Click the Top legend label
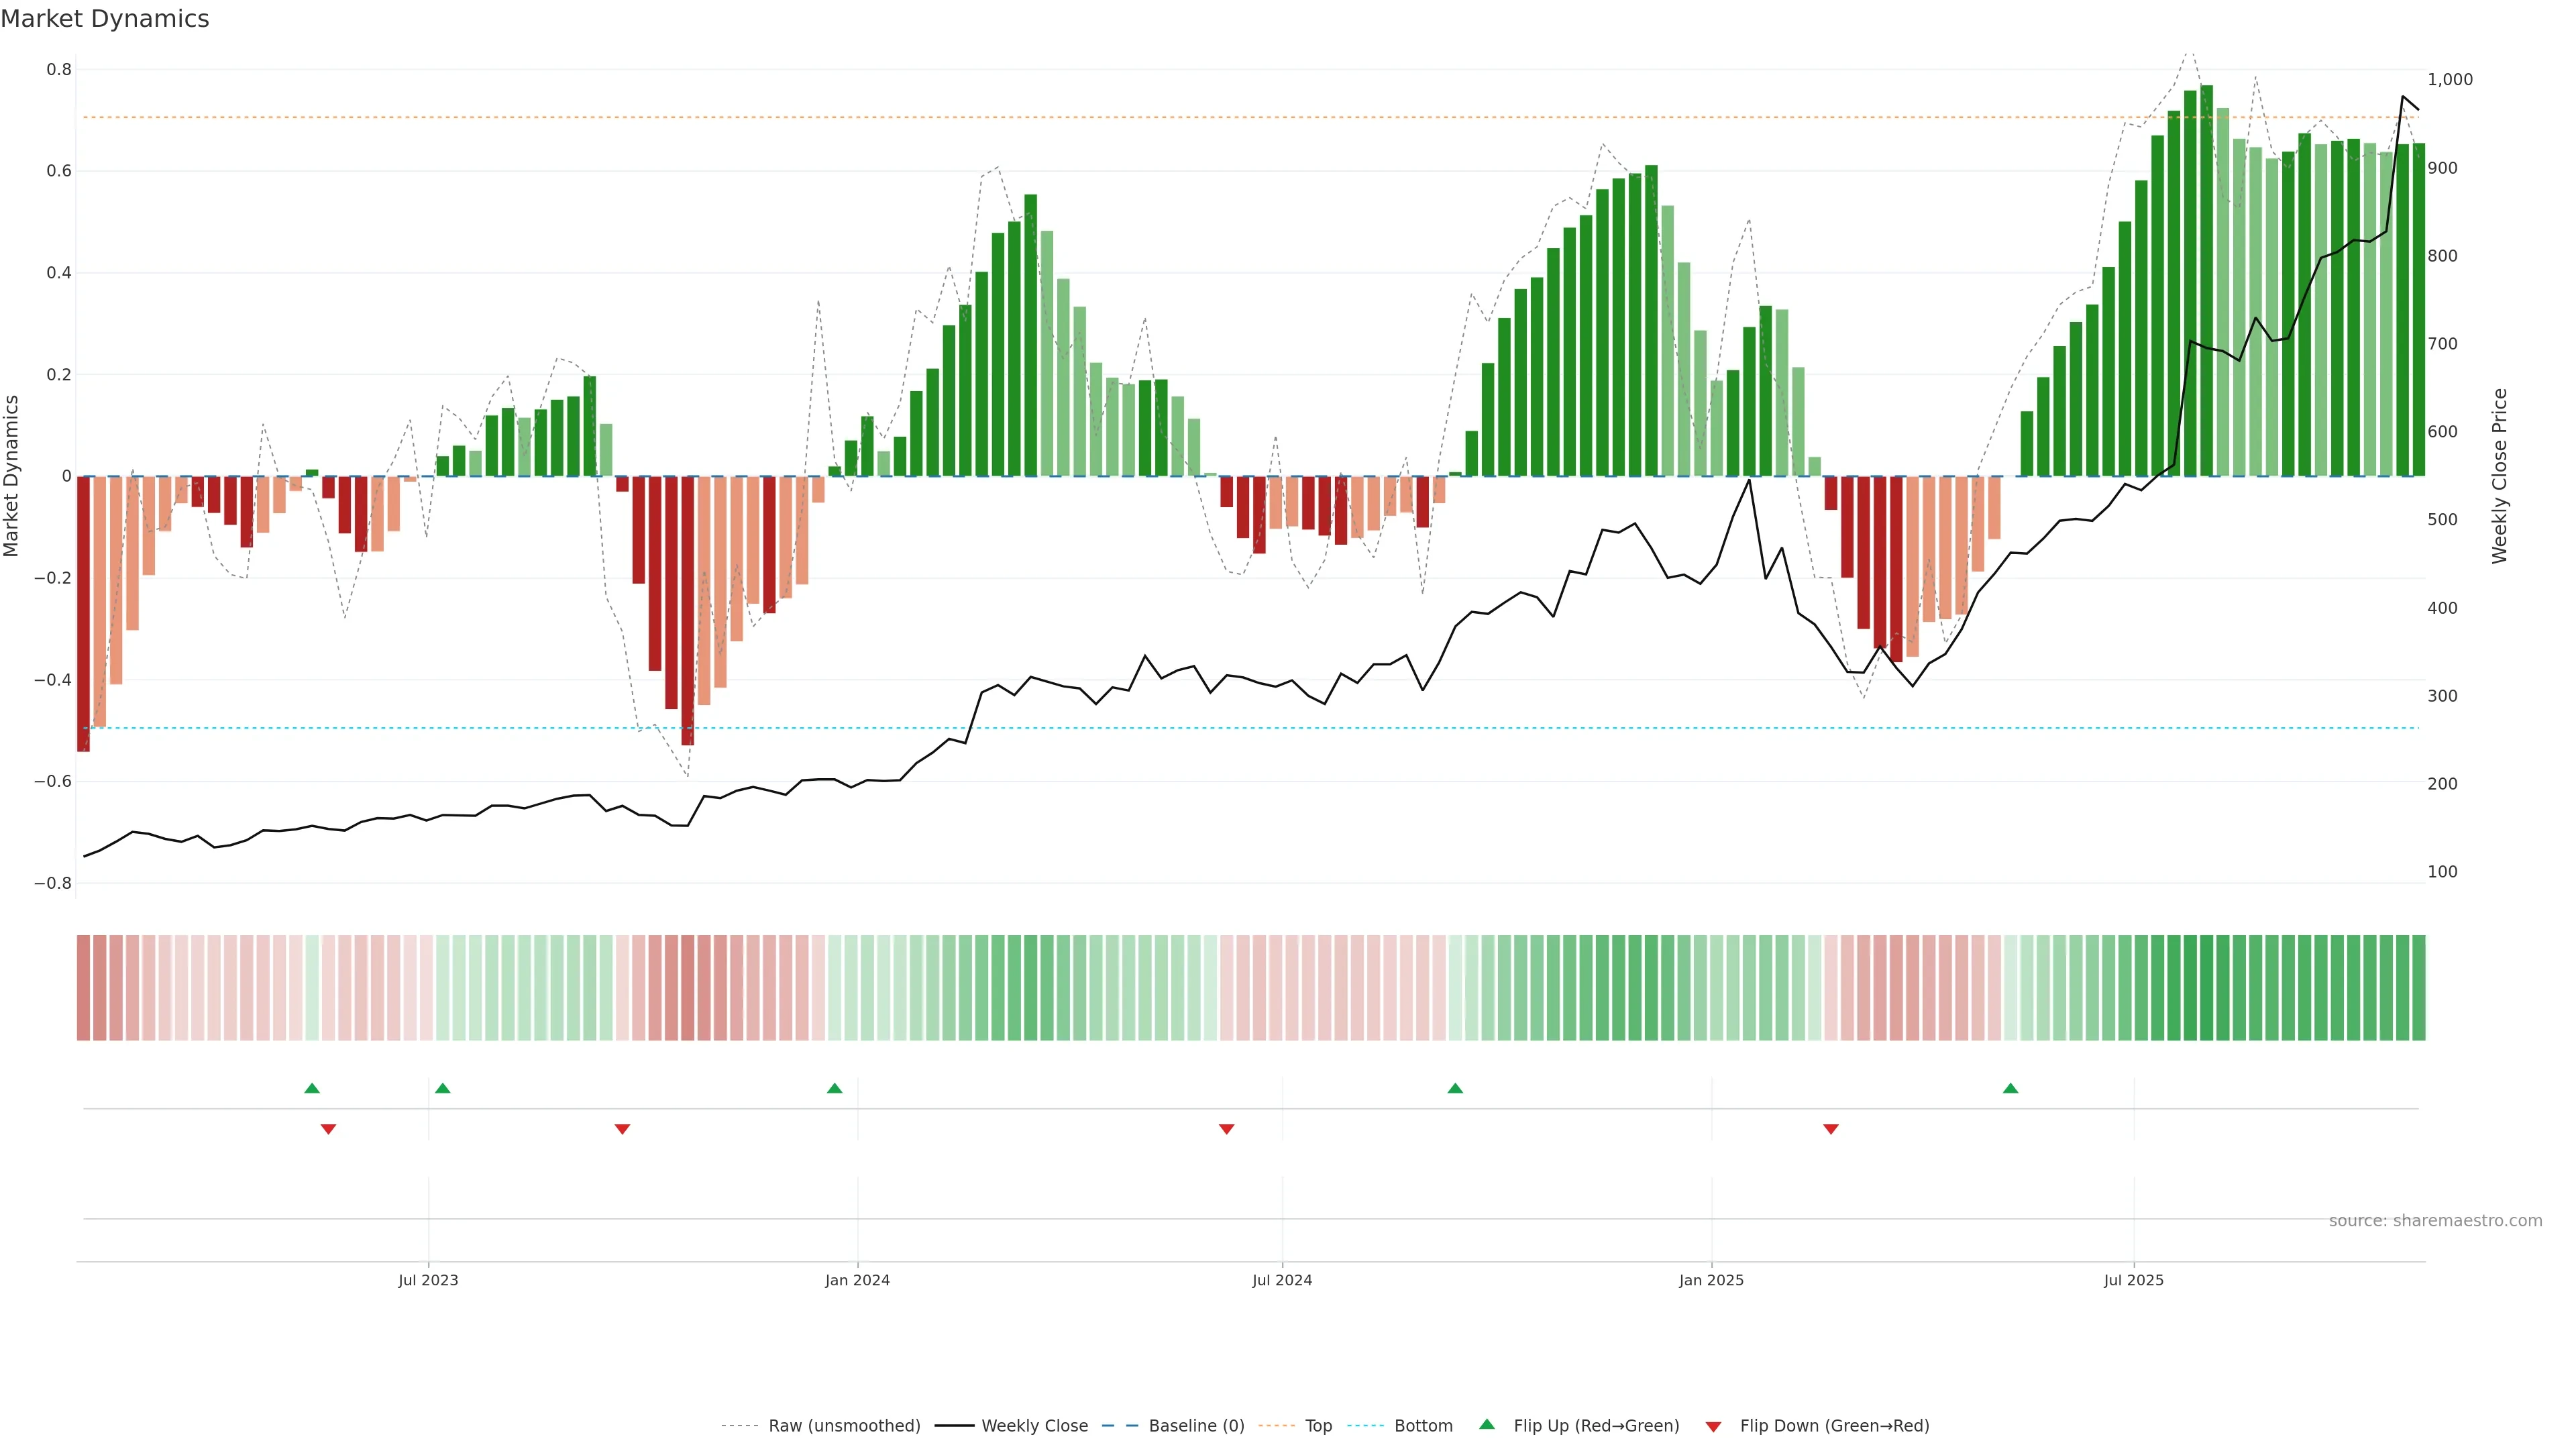The image size is (2576, 1449). click(x=1318, y=1426)
